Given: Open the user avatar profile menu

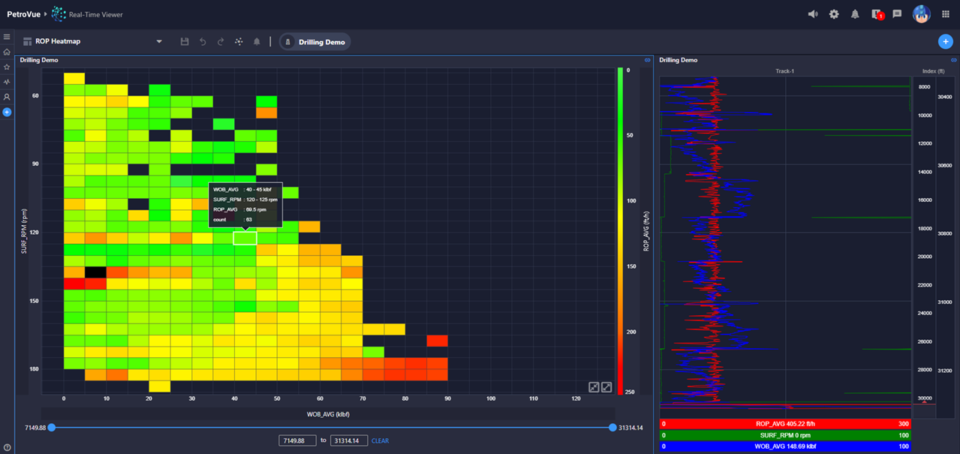Looking at the screenshot, I should [921, 14].
